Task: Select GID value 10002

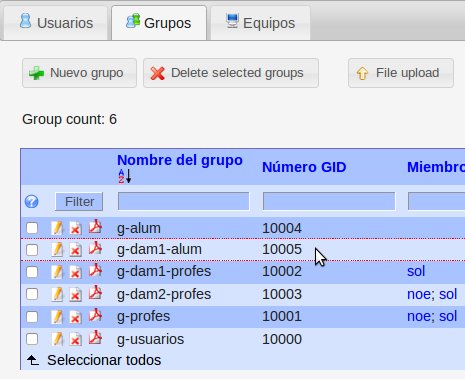Action: coord(282,271)
